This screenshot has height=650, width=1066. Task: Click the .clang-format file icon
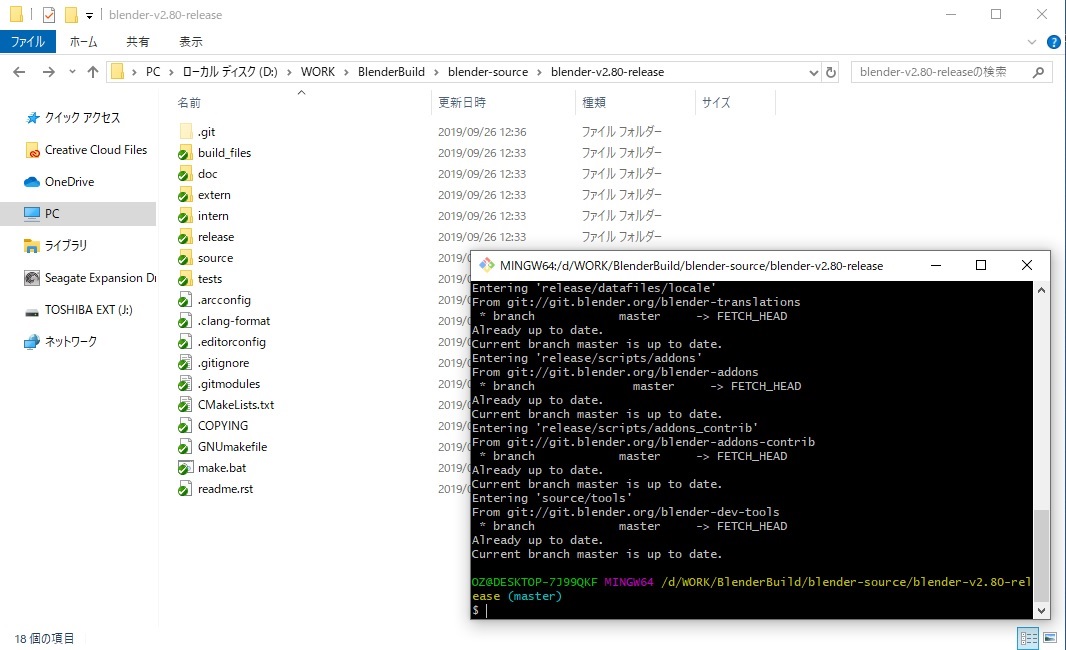[185, 321]
